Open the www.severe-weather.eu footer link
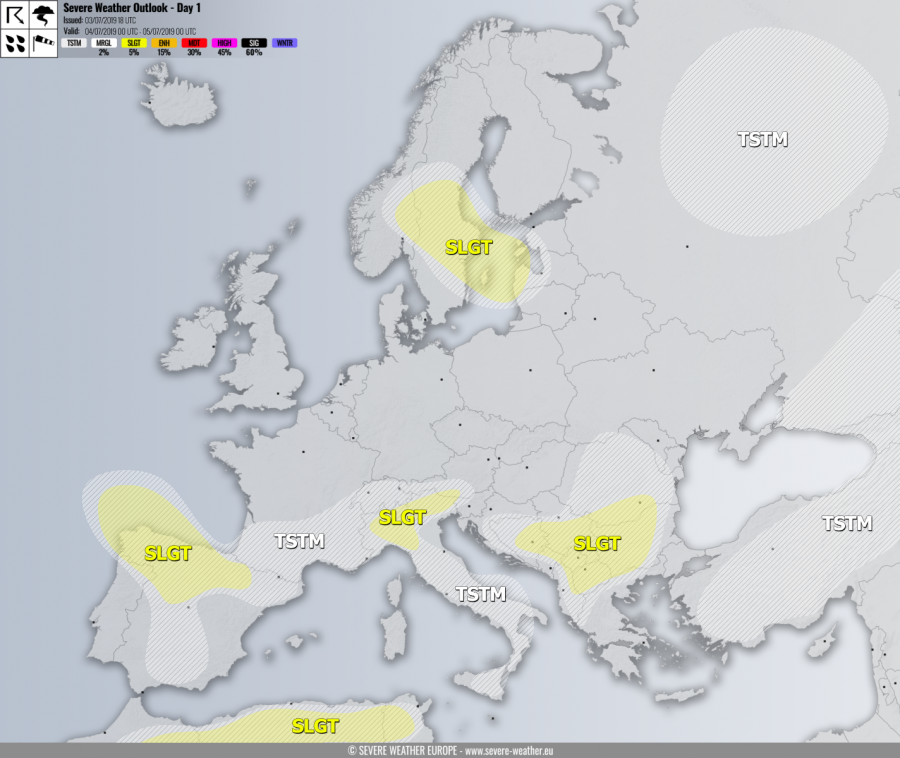This screenshot has width=900, height=758. coord(509,751)
